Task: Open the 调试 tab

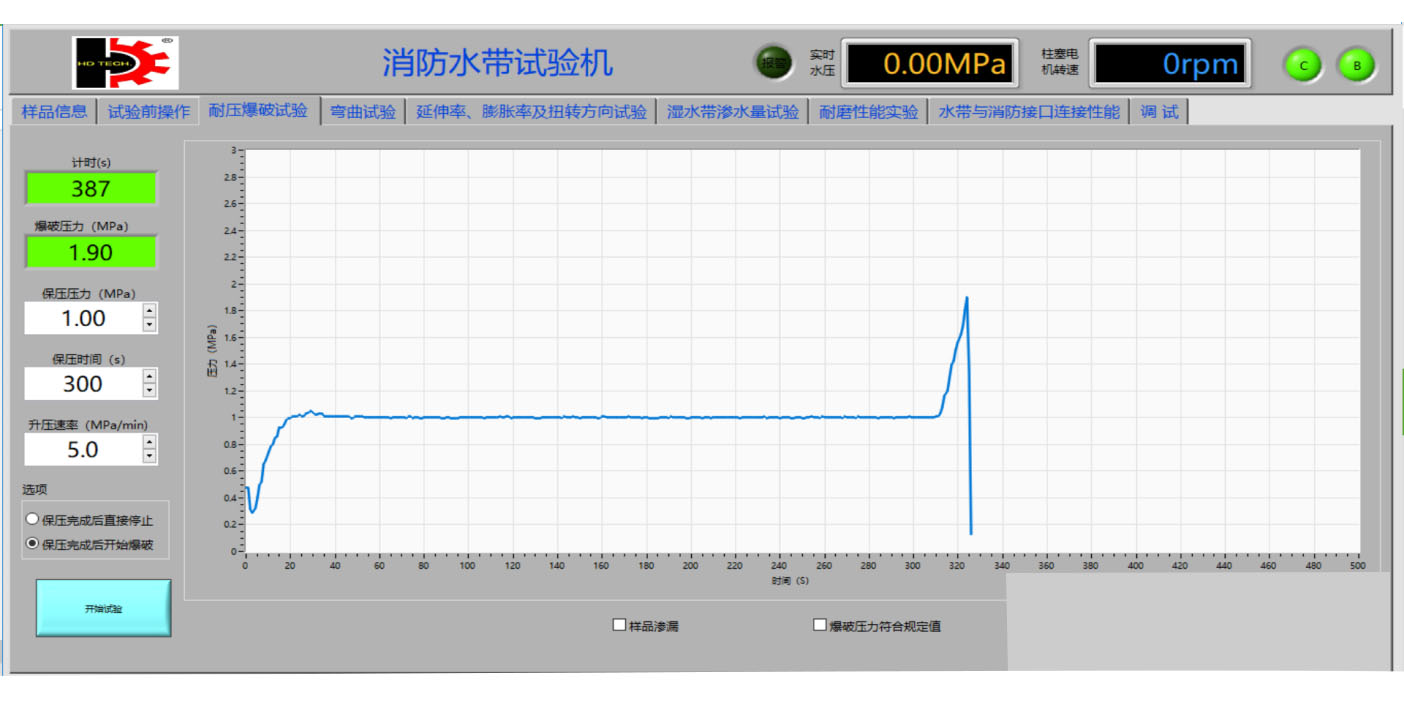Action: [x=1159, y=112]
